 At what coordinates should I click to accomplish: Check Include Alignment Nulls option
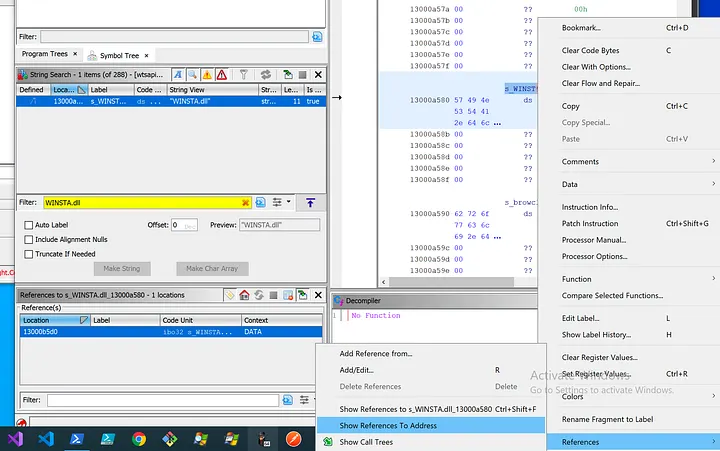tap(29, 239)
